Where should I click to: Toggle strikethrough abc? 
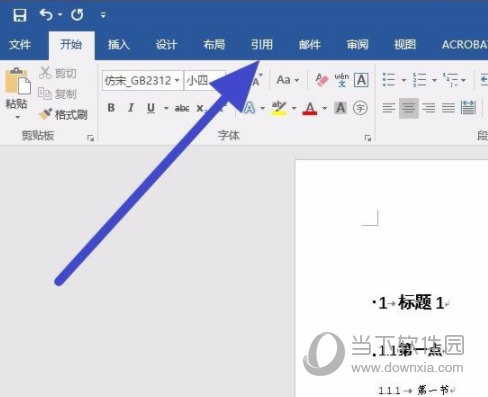pos(182,108)
